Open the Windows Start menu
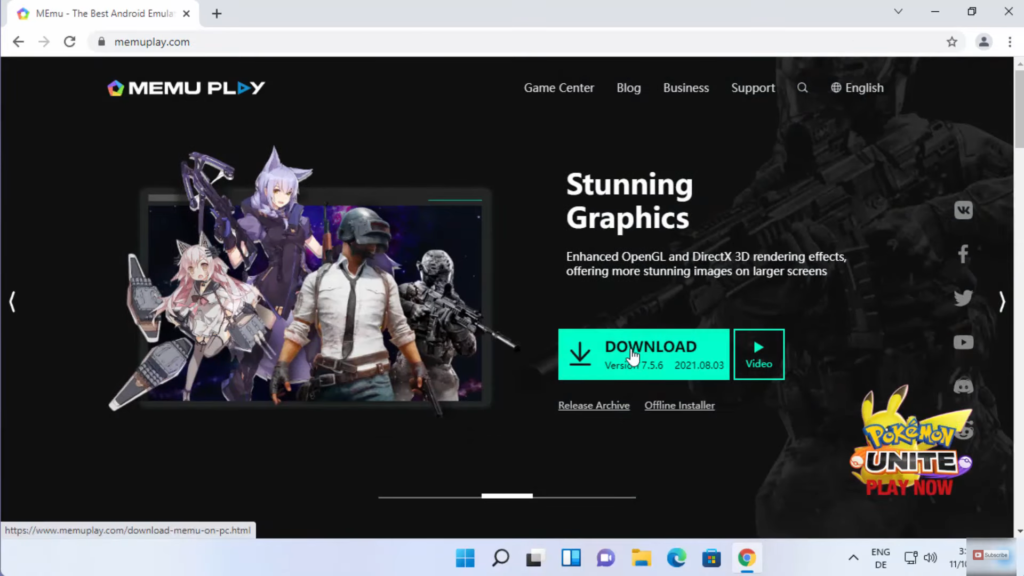This screenshot has height=576, width=1024. point(465,558)
